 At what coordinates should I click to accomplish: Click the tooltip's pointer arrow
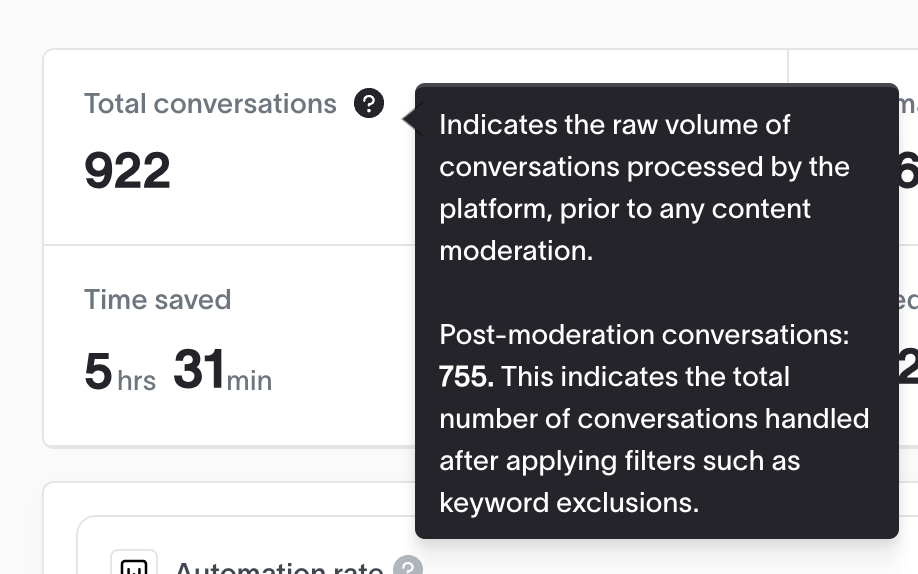410,119
